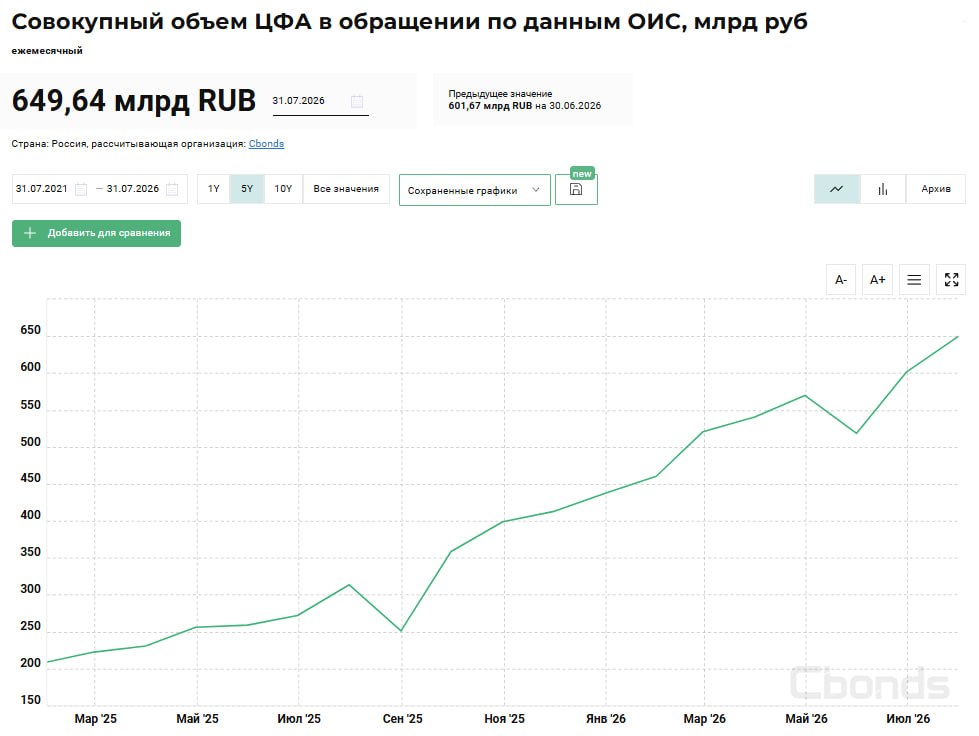Screen dimensions: 979x736
Task: Decrease chart font with A- button
Action: [841, 280]
